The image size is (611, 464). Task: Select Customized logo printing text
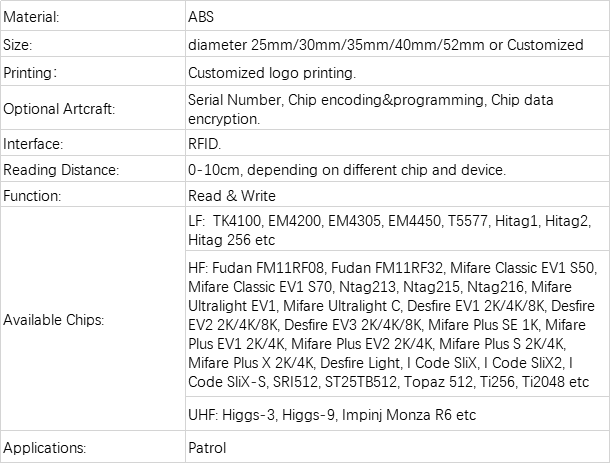tap(271, 74)
